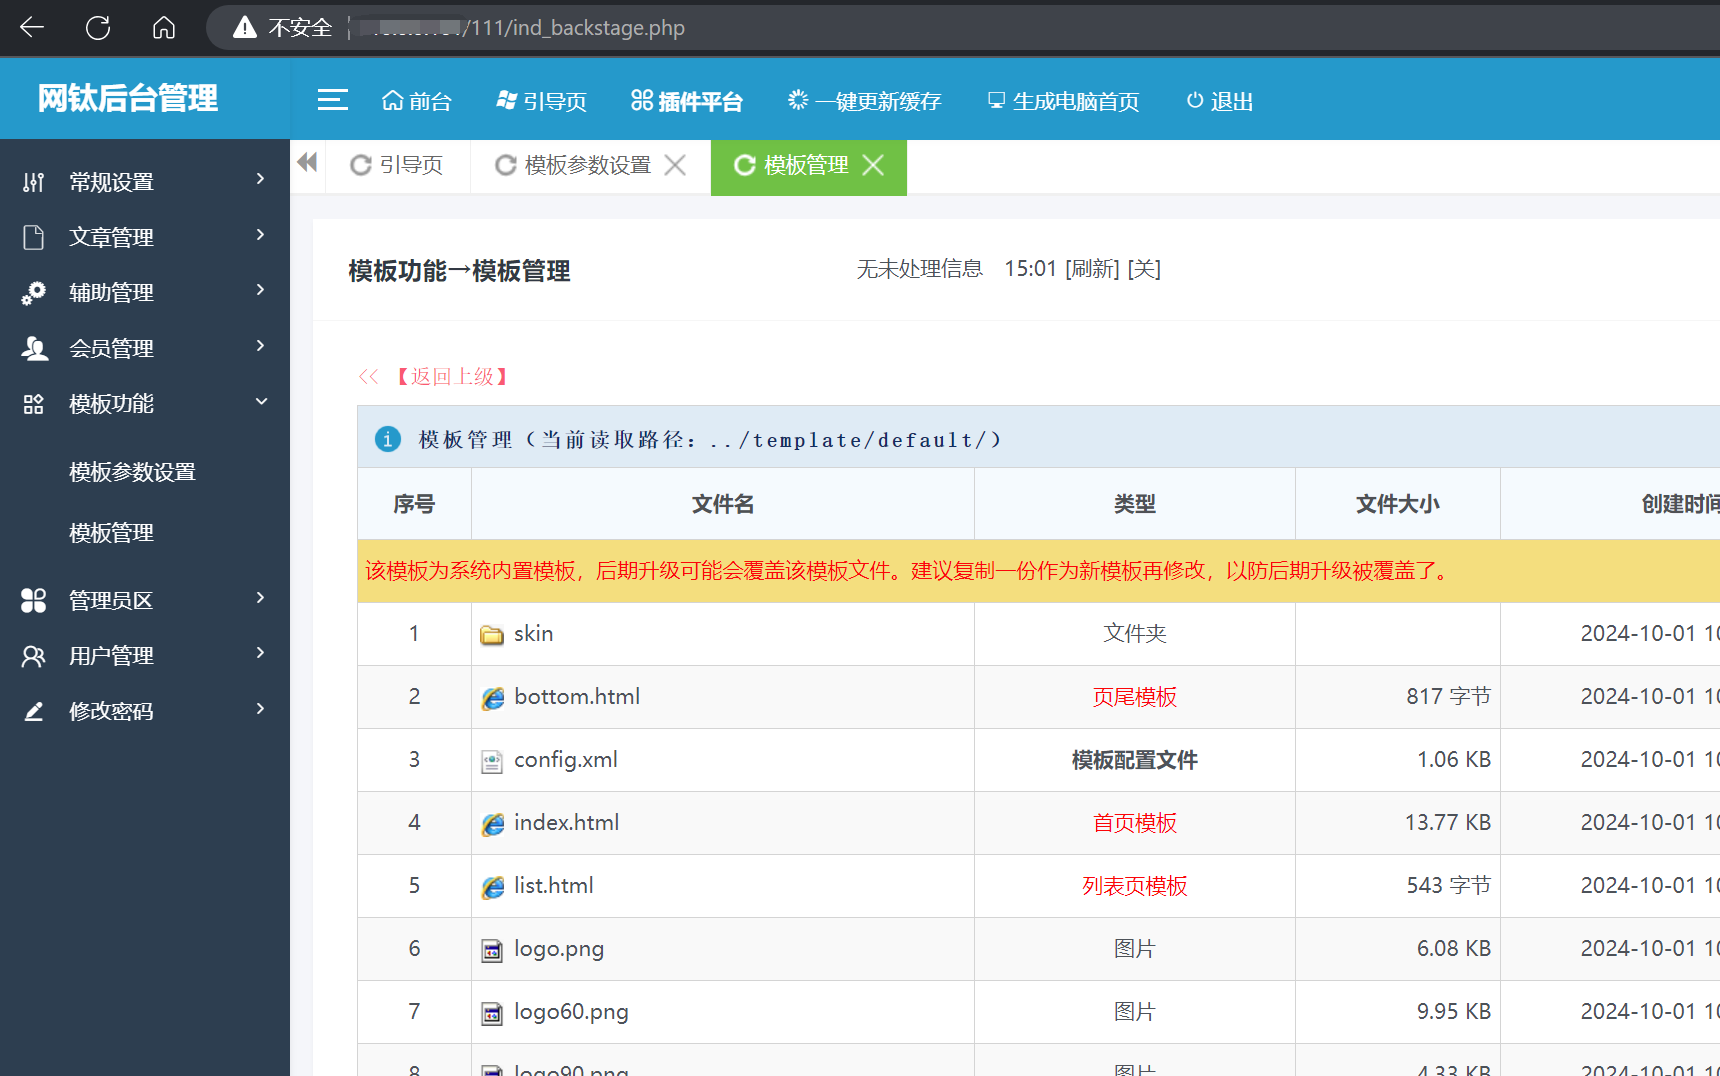Toggle the hamburger sidebar menu icon
Image resolution: width=1720 pixels, height=1076 pixels.
(x=332, y=100)
